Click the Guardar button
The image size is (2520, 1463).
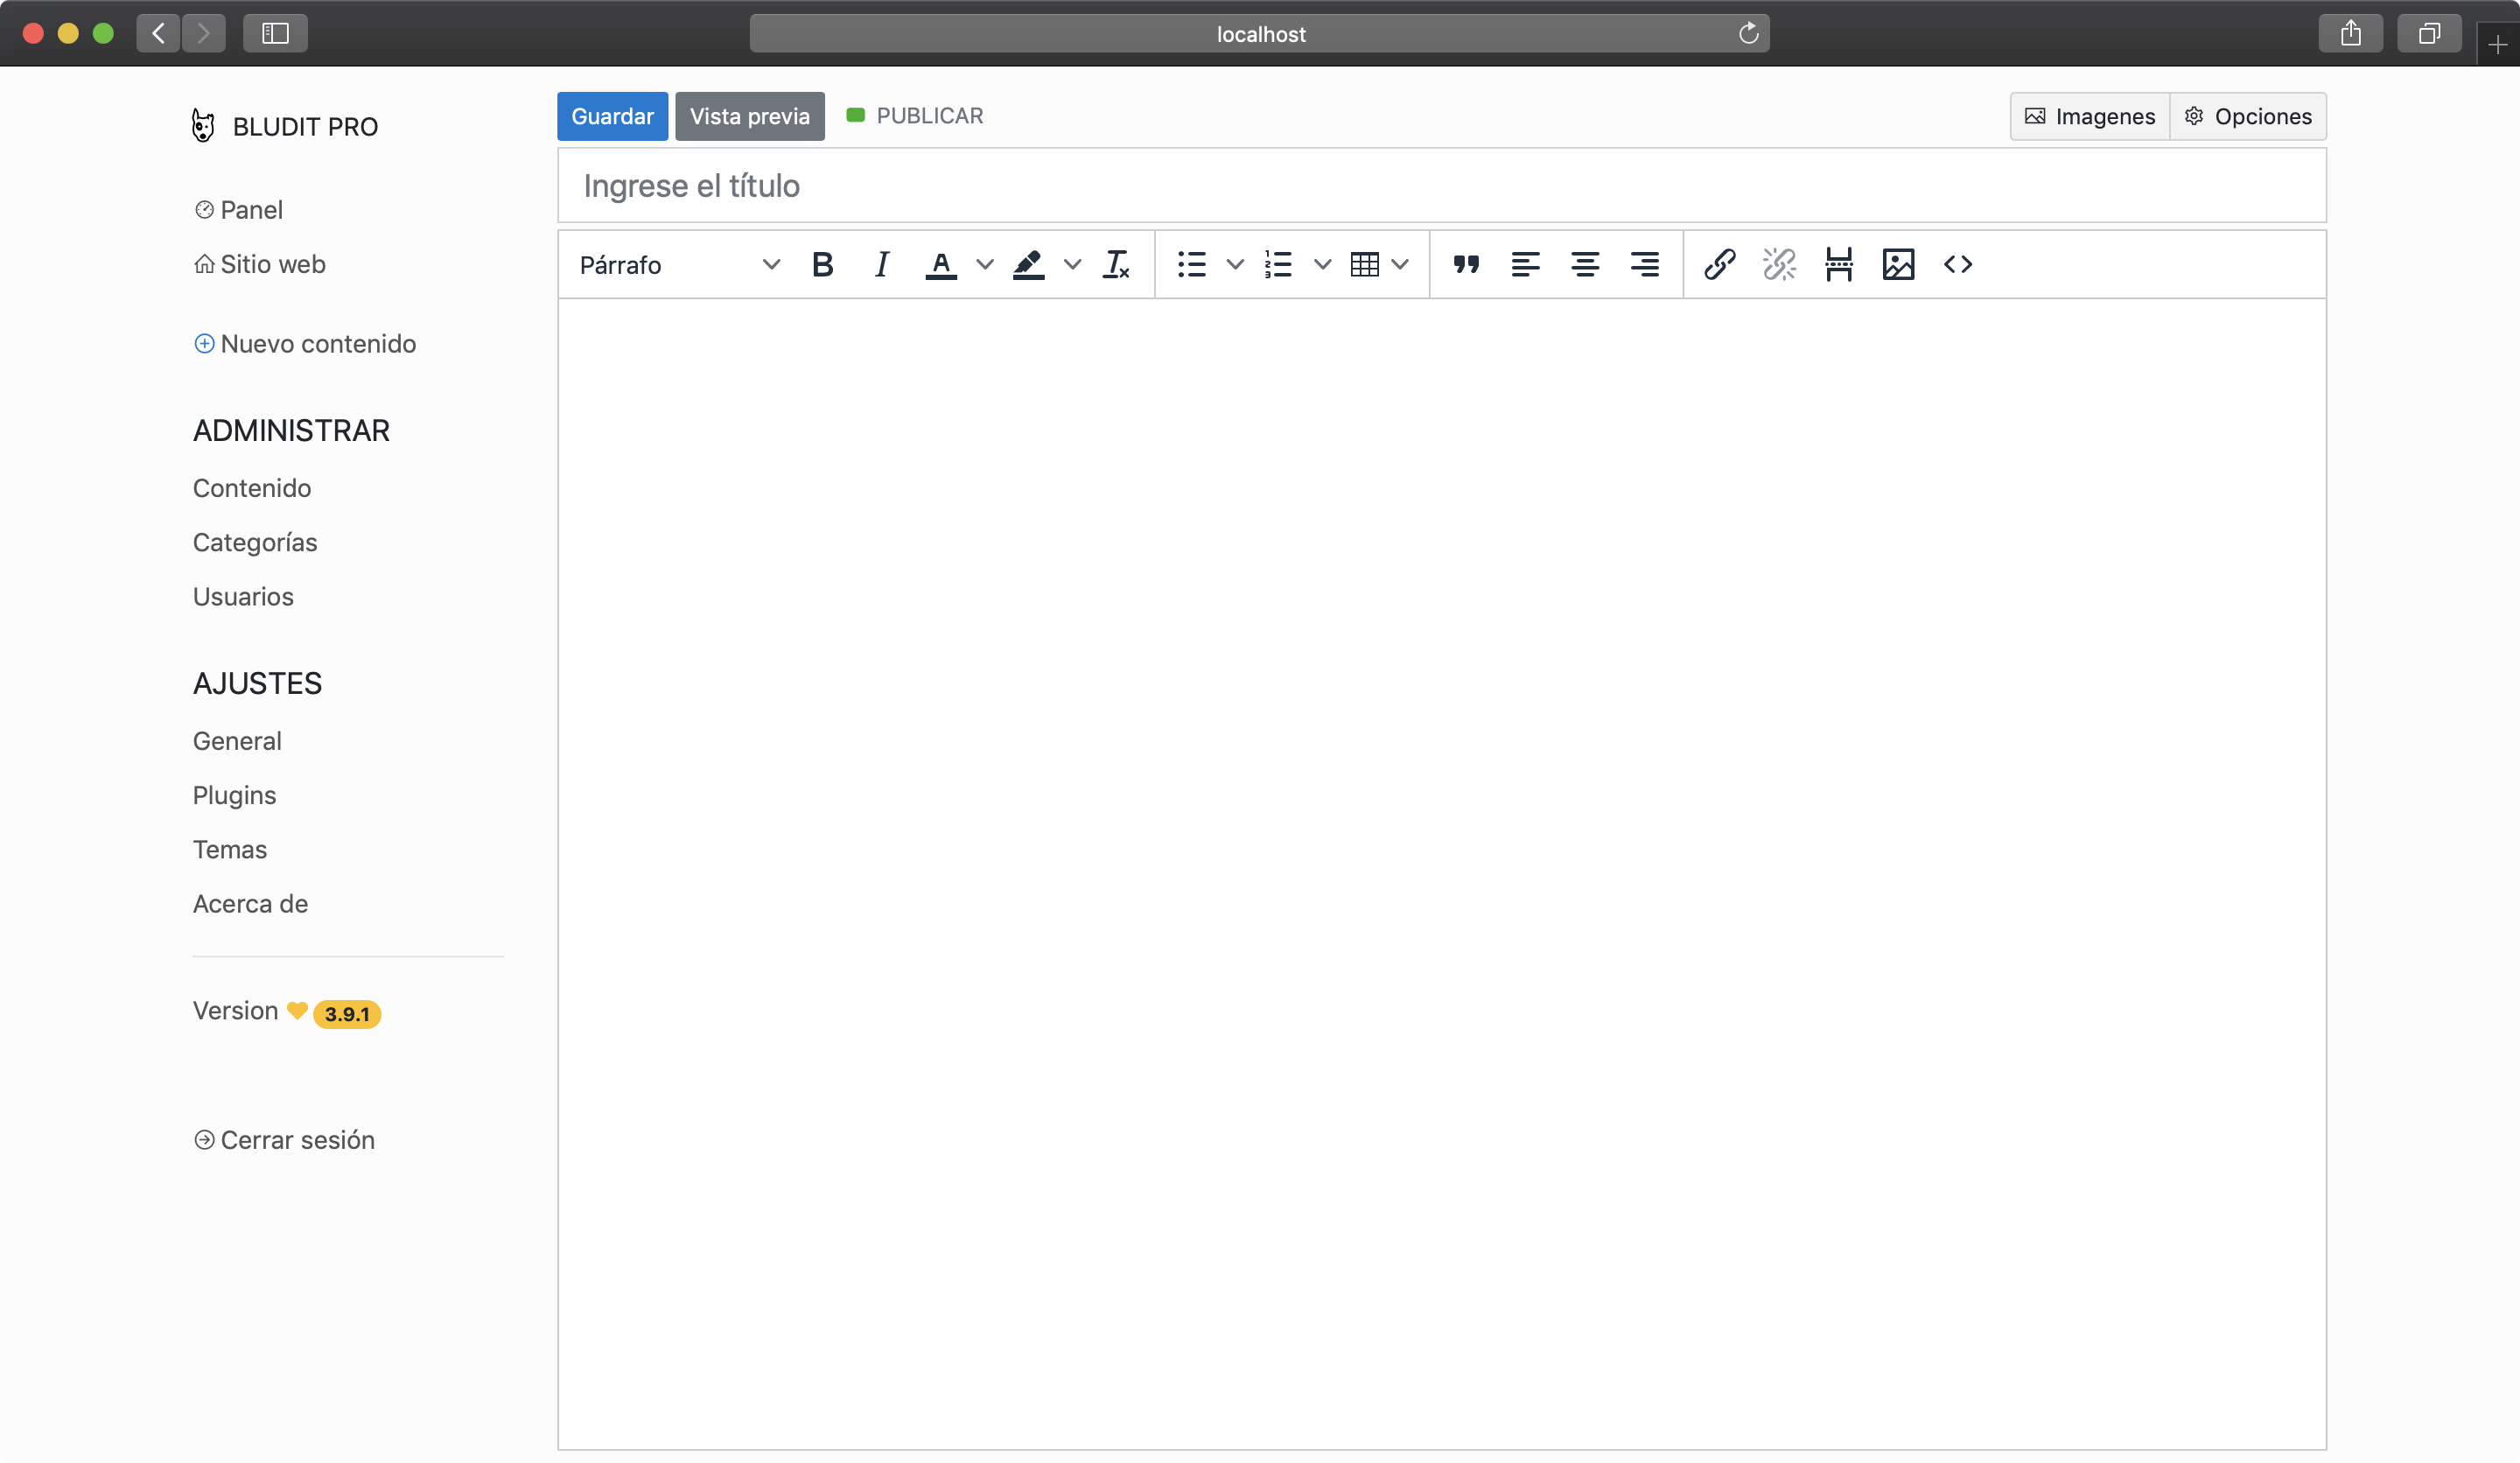pos(612,116)
